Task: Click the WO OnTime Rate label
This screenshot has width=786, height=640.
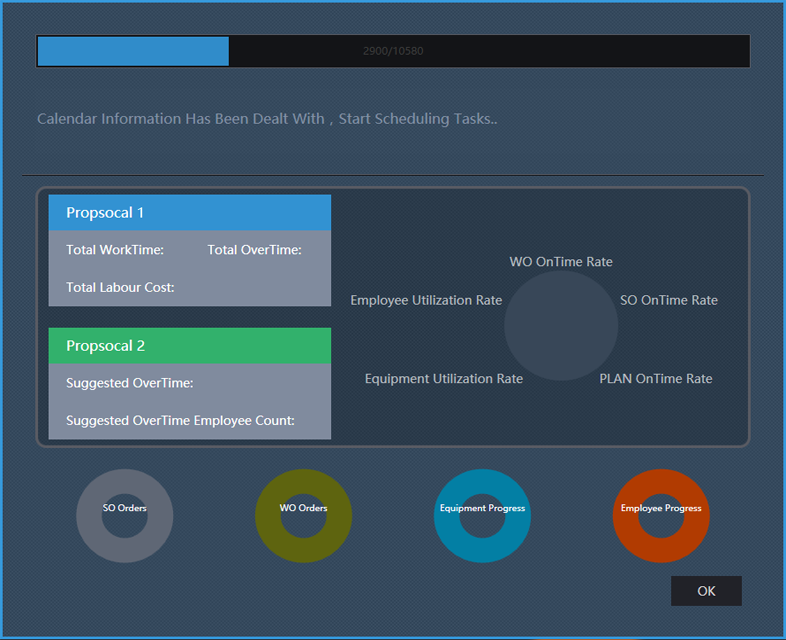Action: tap(561, 262)
